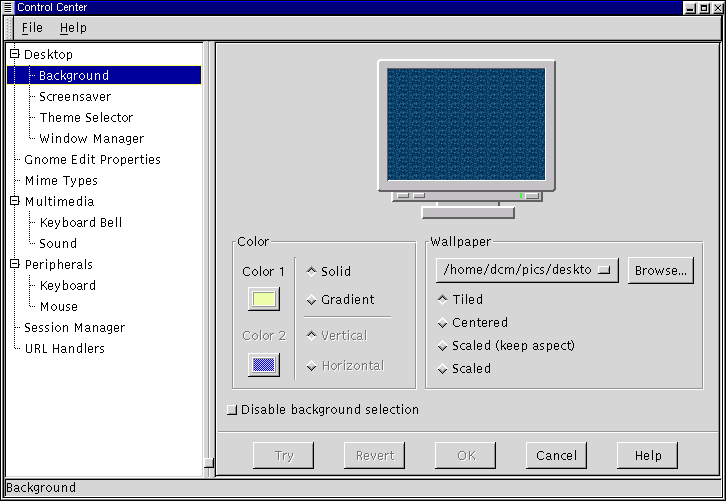Viewport: 726px width, 501px height.
Task: Open the File menu
Action: [32, 28]
